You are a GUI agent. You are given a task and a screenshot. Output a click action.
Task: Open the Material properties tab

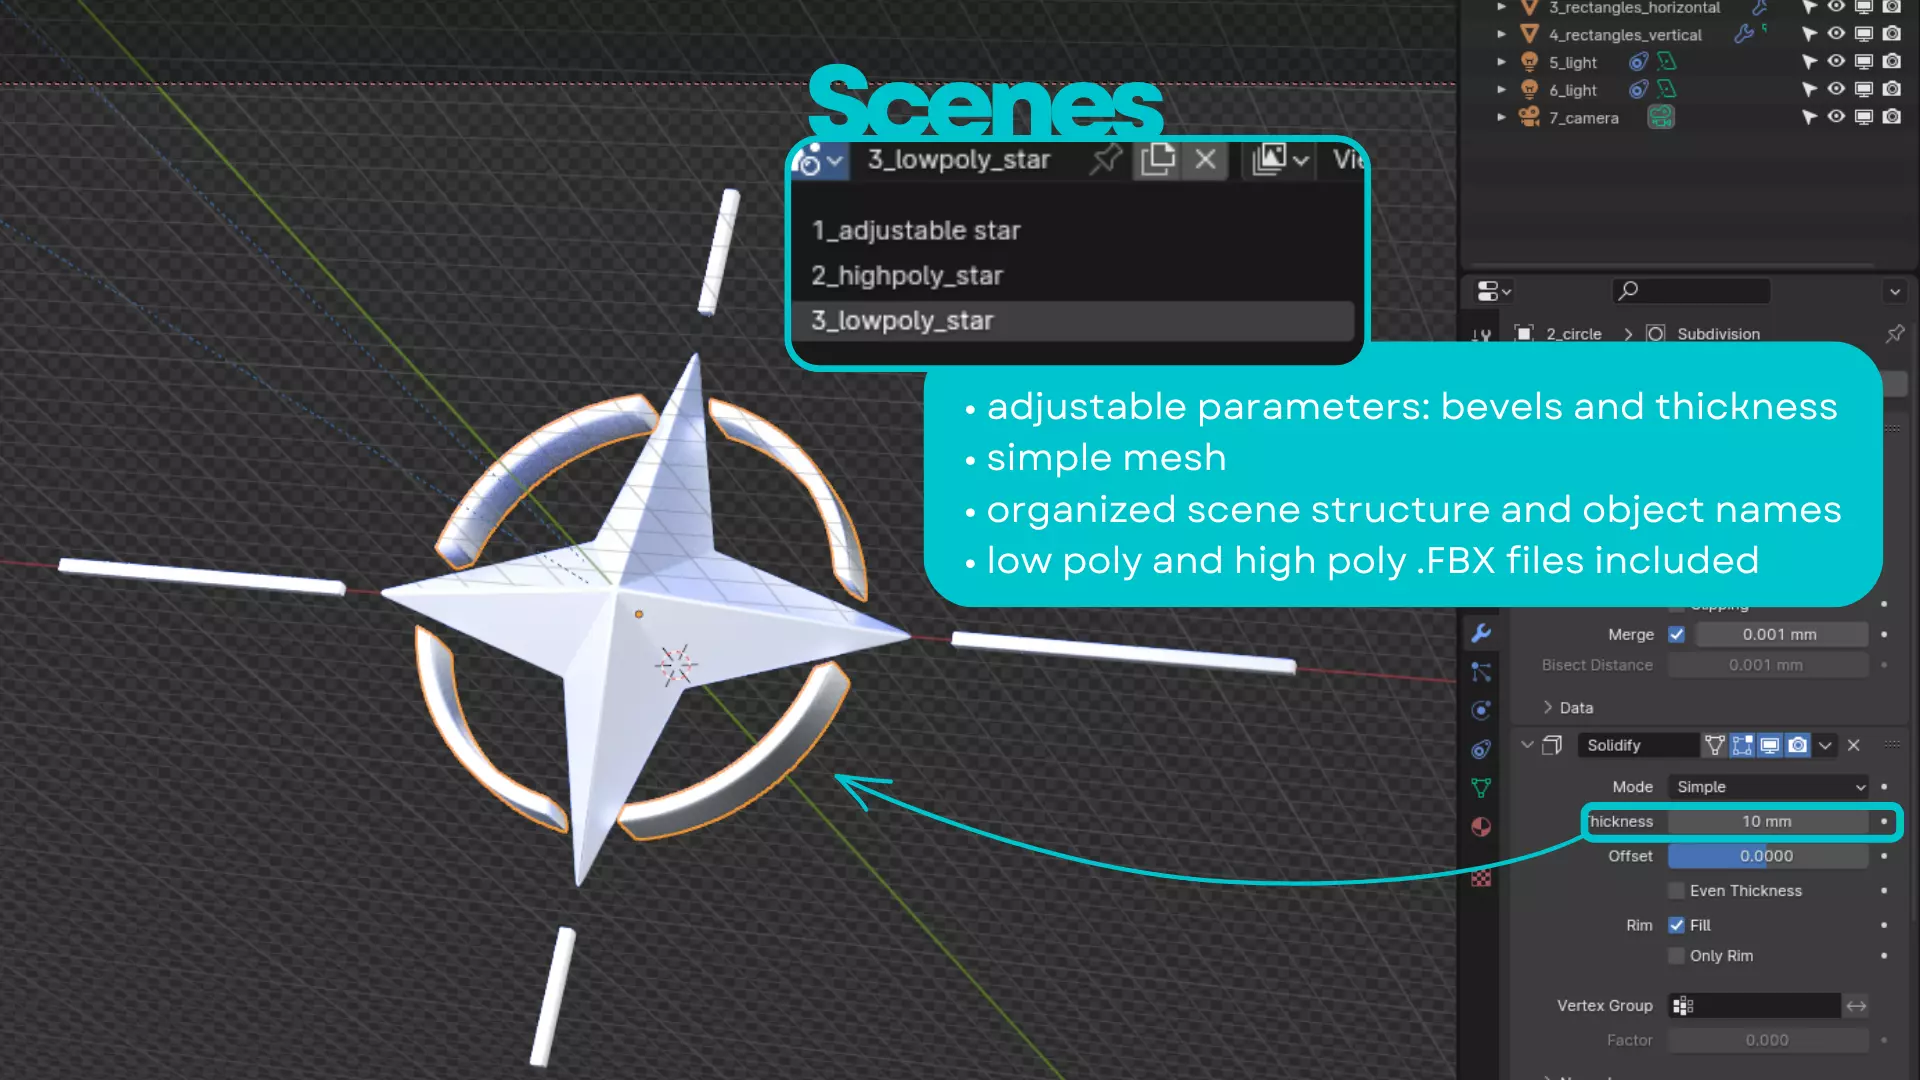click(x=1481, y=826)
